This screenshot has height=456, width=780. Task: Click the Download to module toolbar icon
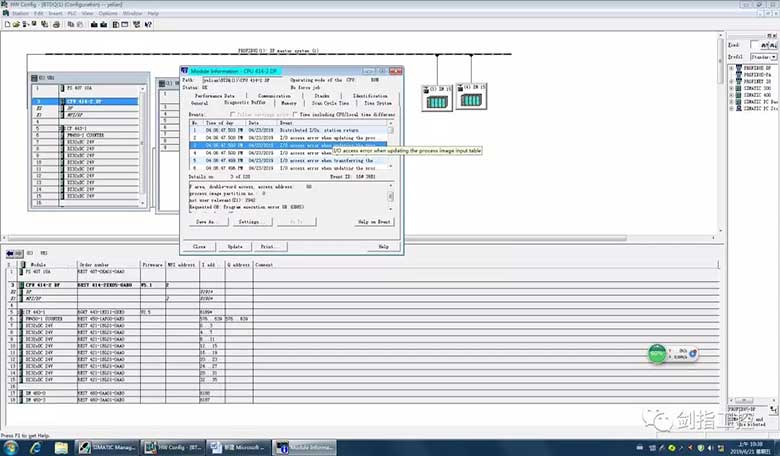click(94, 24)
